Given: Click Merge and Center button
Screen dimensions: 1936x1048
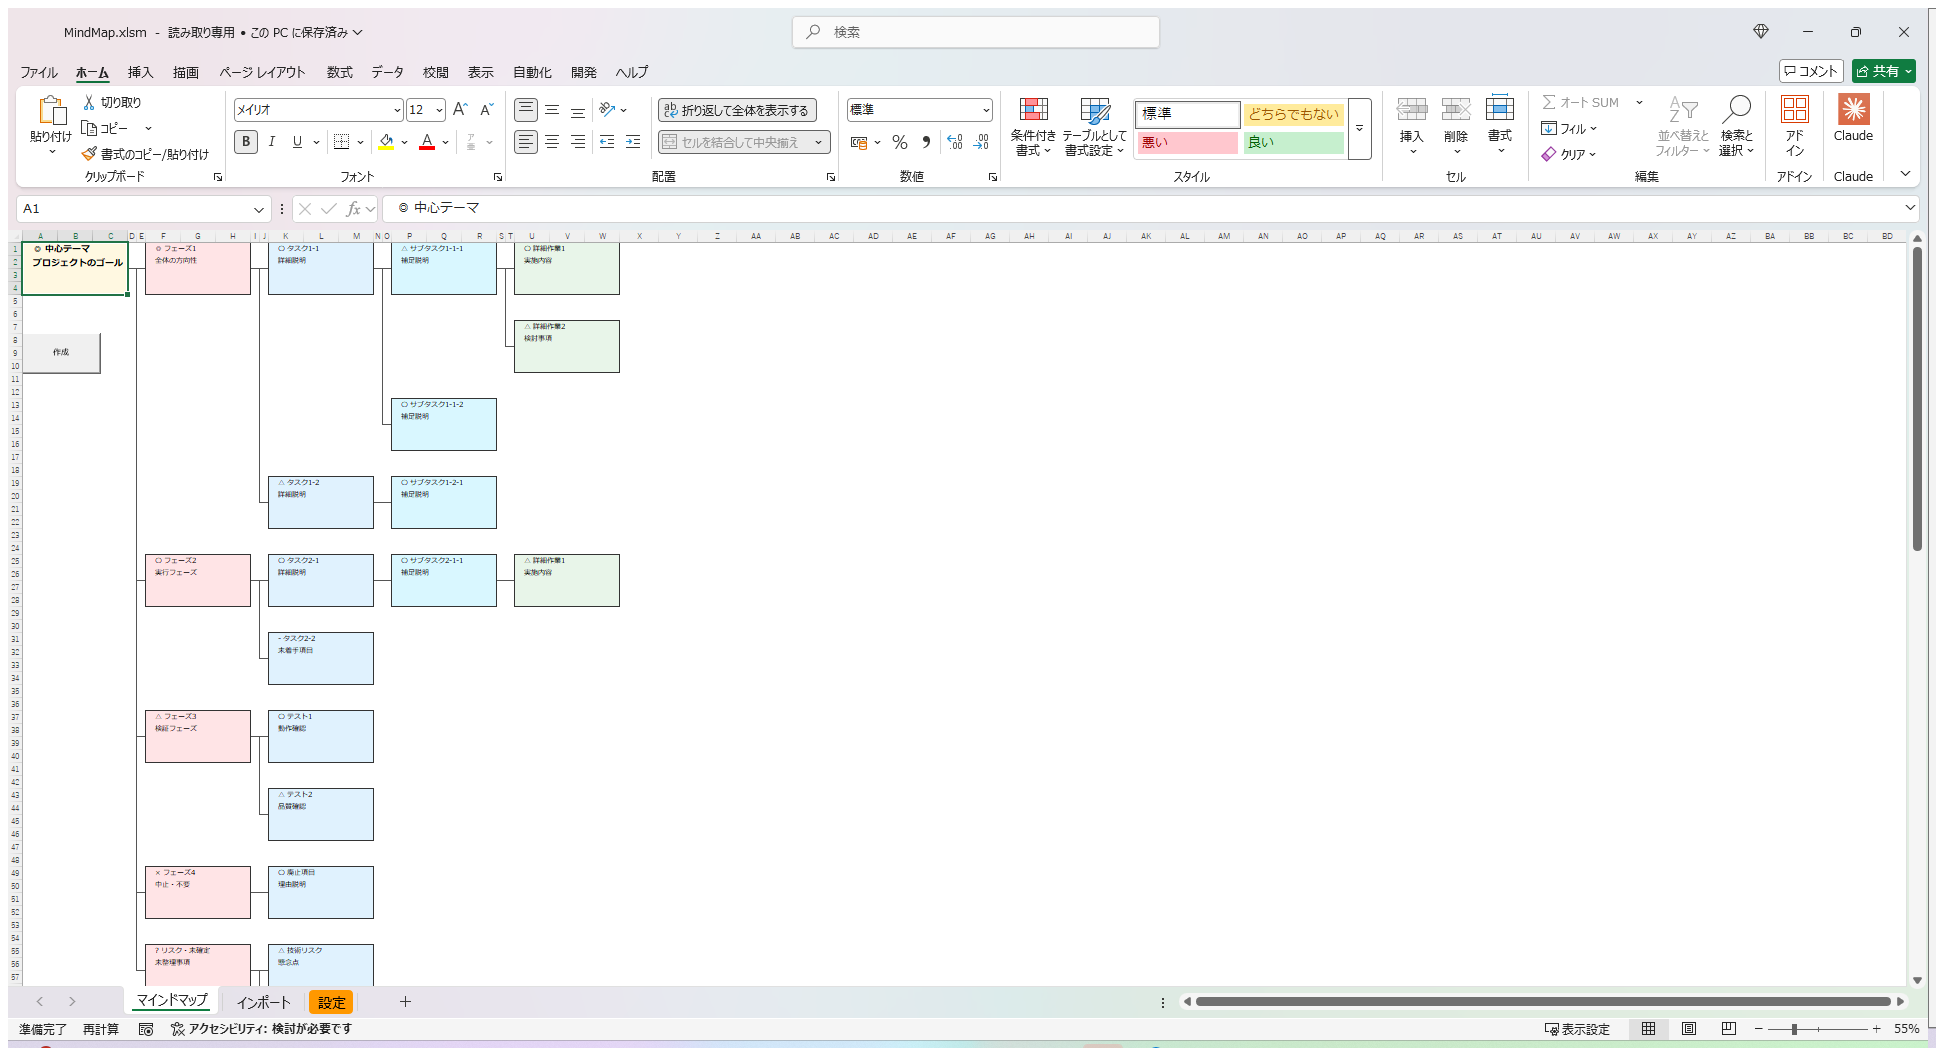Looking at the screenshot, I should coord(732,142).
